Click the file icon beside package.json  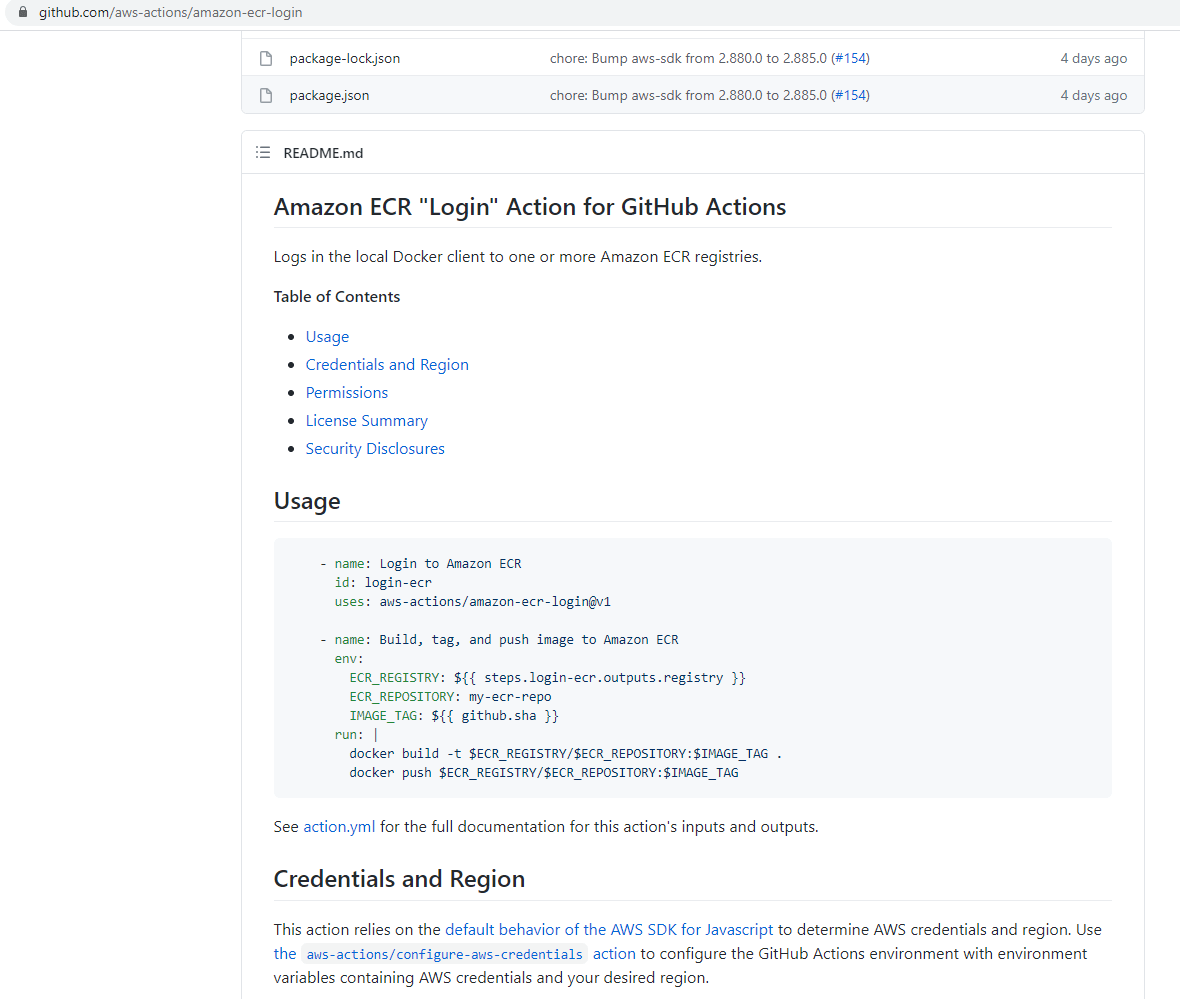(x=265, y=94)
